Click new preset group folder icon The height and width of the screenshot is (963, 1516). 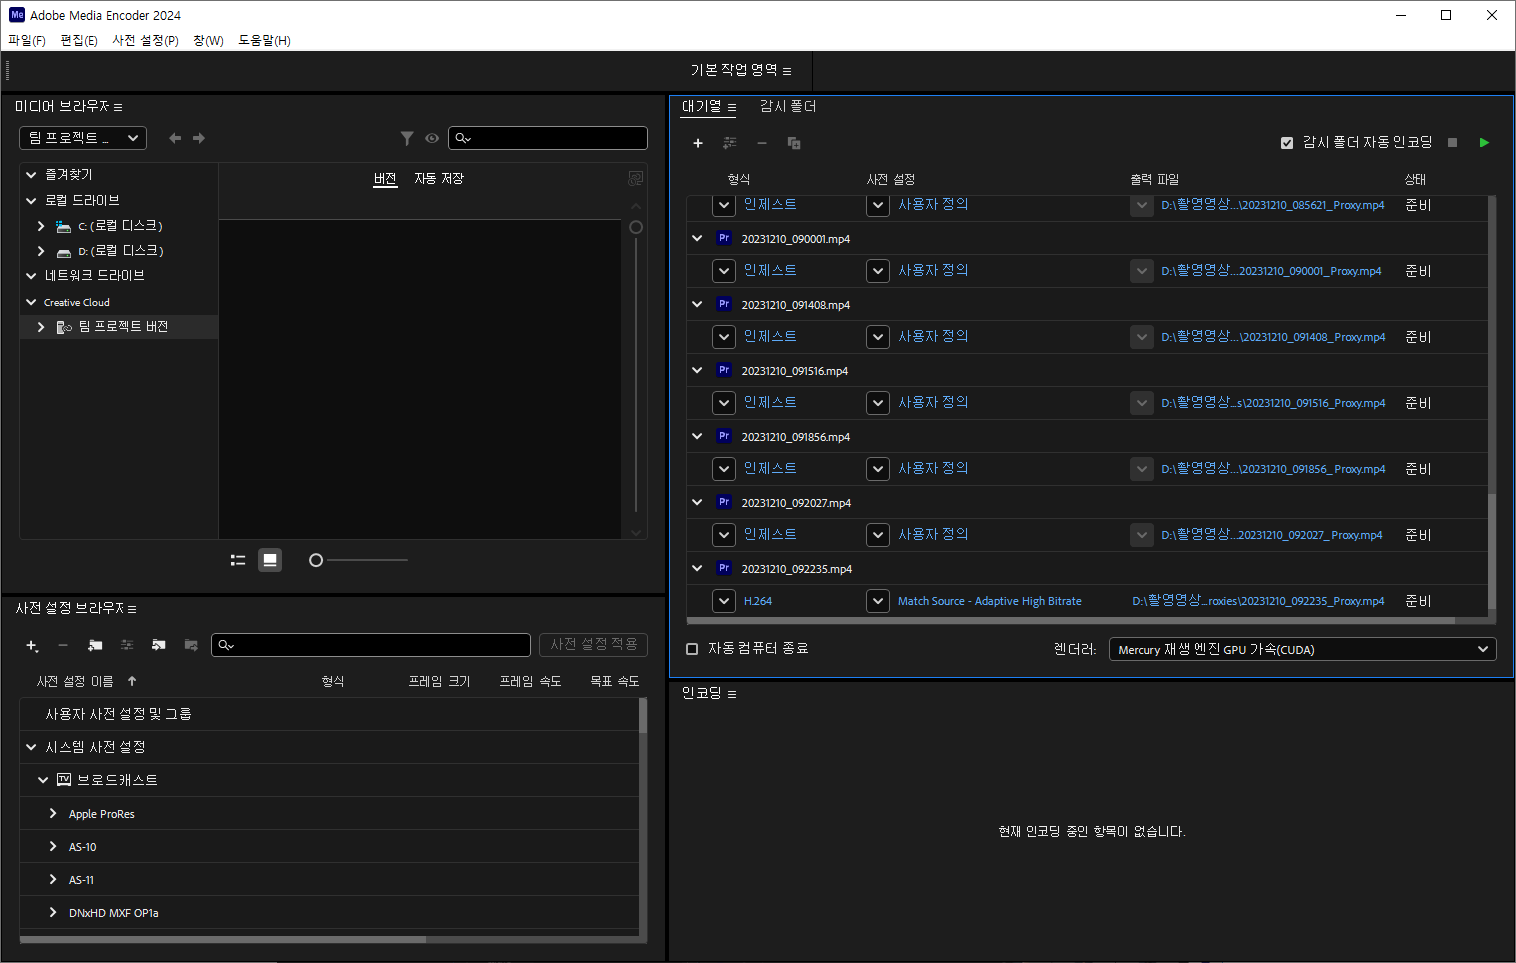tap(95, 645)
